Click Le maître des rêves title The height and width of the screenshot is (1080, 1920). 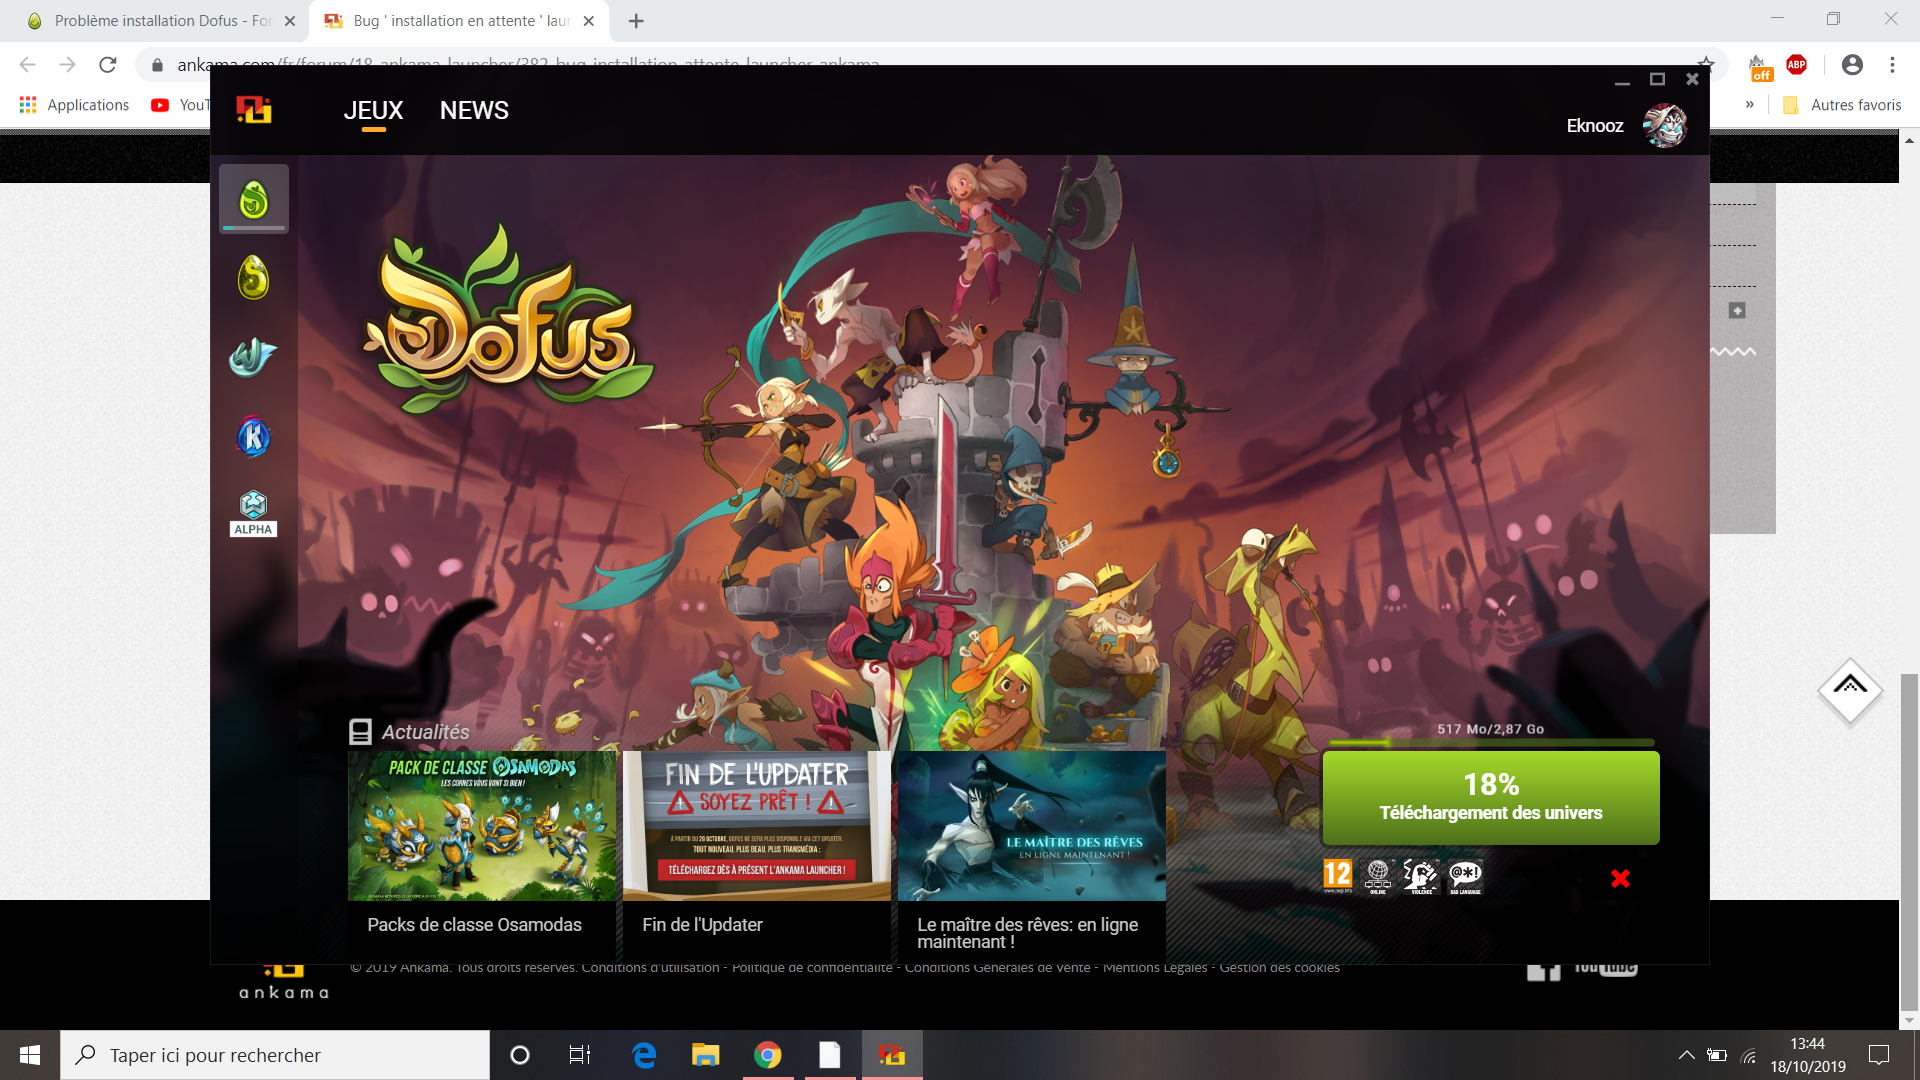pos(1027,933)
